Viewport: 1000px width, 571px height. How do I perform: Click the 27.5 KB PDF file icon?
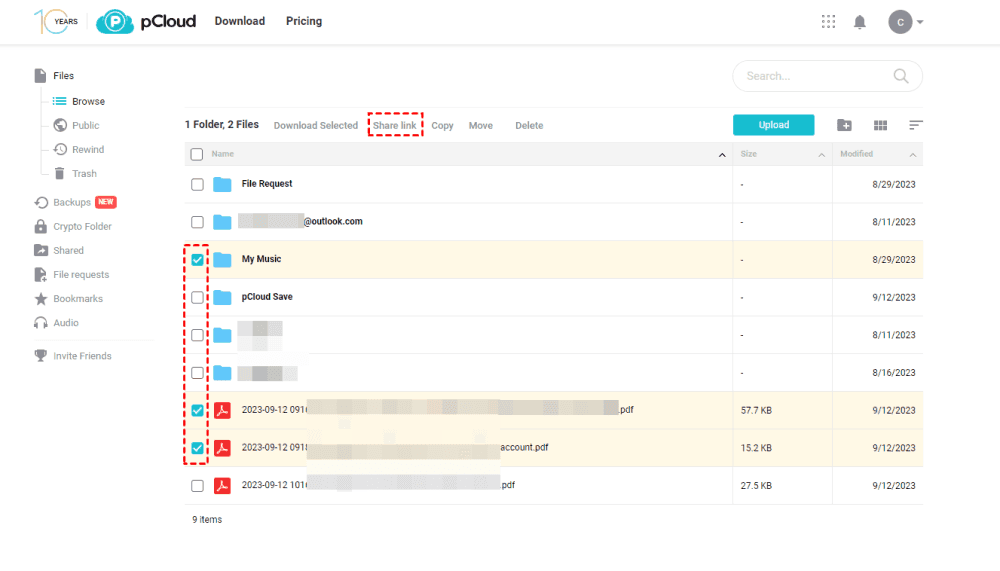[222, 486]
